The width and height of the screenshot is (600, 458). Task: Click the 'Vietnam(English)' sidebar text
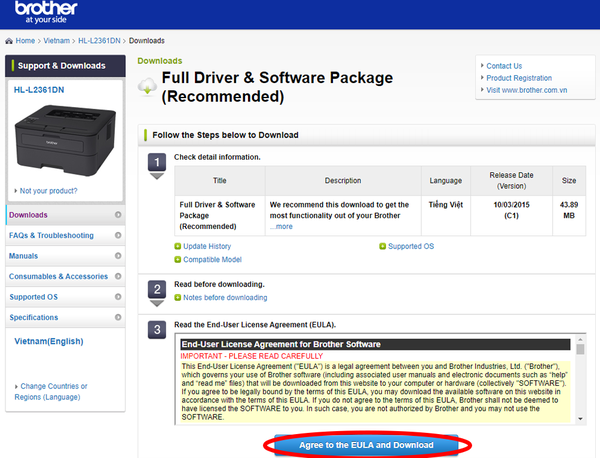pos(49,341)
